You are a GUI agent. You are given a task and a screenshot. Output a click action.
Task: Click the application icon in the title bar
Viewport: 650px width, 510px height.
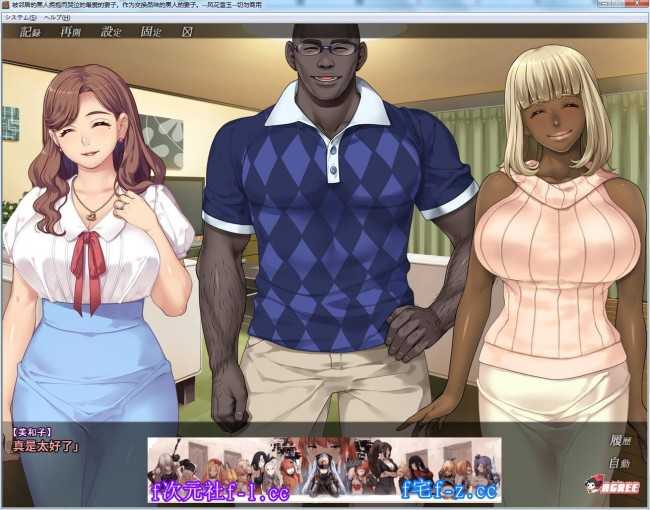(6, 5)
